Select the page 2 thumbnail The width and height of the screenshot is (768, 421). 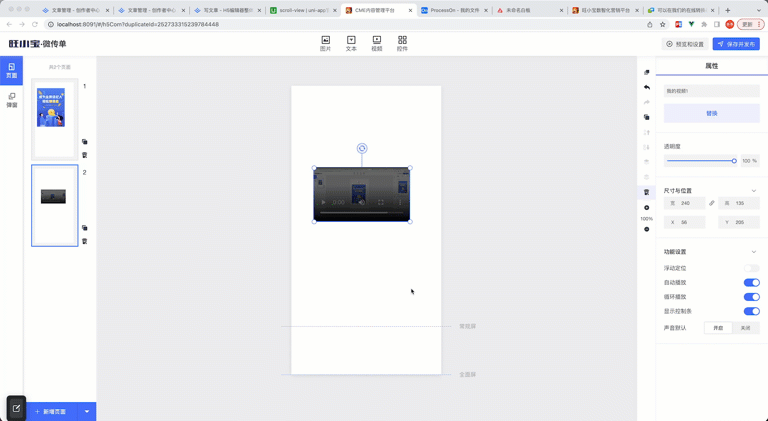54,205
